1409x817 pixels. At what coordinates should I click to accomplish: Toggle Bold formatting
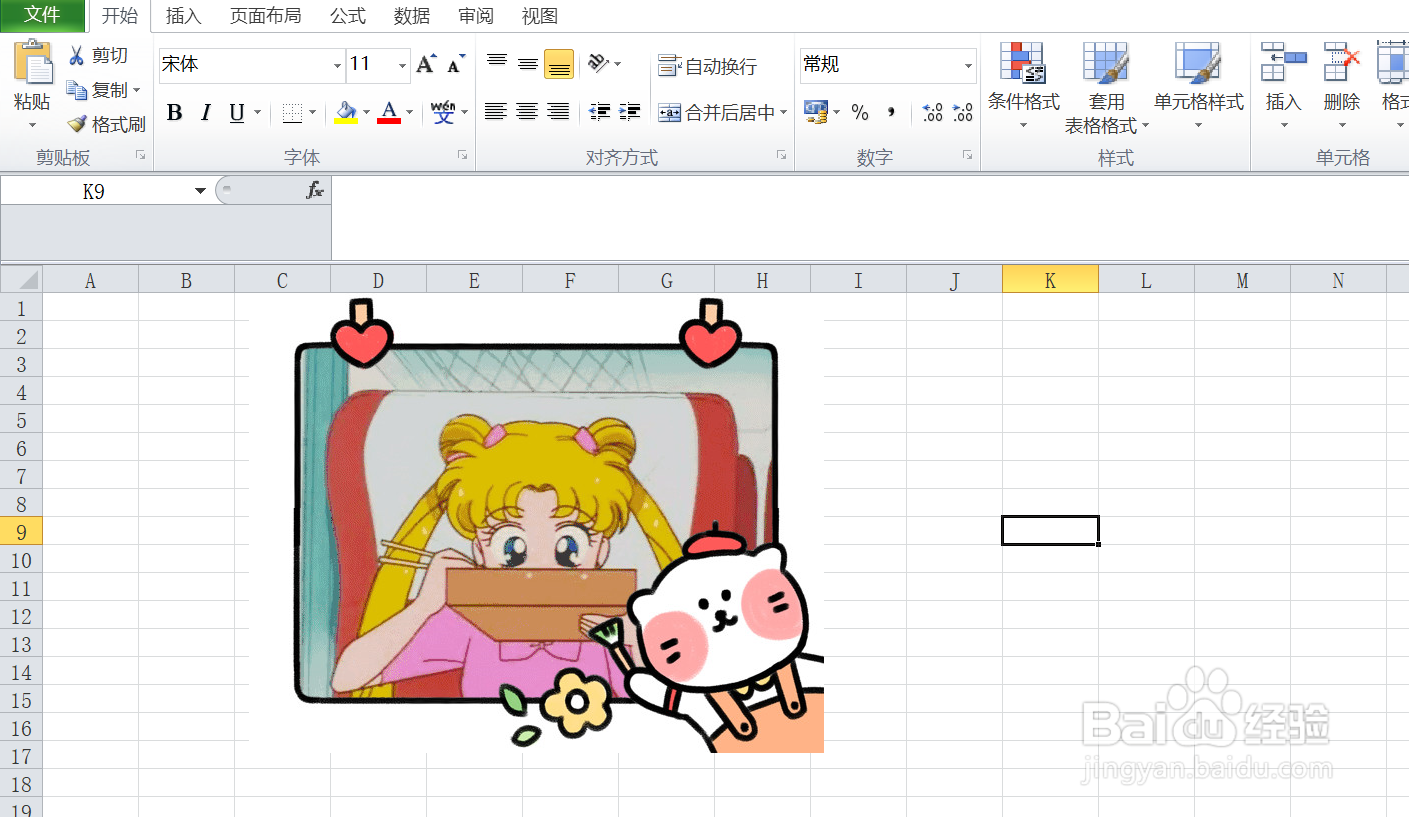(174, 113)
